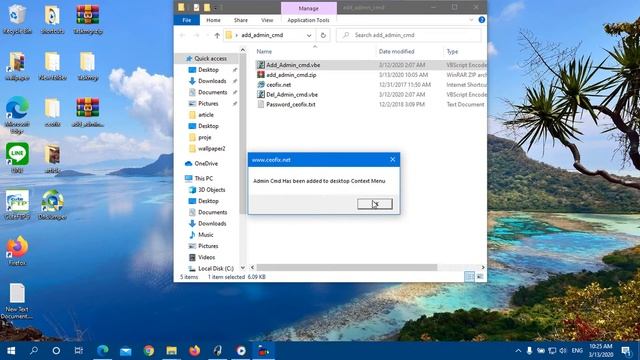Expand the ribbon with the chevron
The image size is (640, 360).
point(471,20)
